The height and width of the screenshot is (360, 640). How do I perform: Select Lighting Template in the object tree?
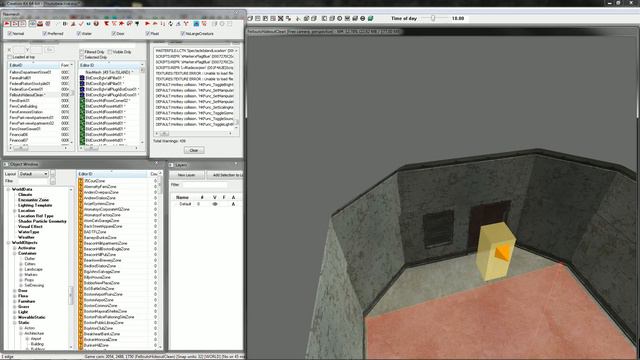[35, 205]
